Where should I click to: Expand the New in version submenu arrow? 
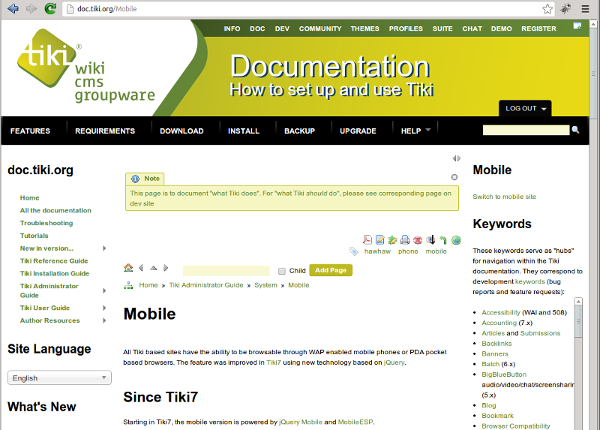(x=104, y=248)
